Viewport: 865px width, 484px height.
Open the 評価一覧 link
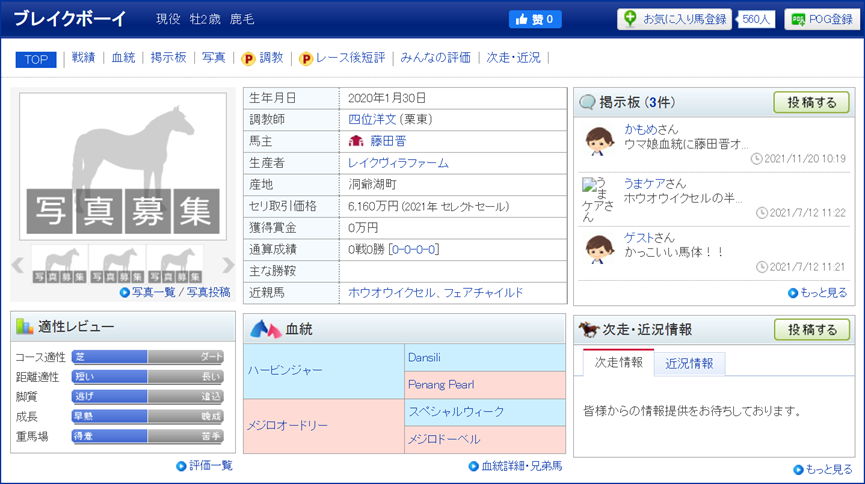[205, 466]
